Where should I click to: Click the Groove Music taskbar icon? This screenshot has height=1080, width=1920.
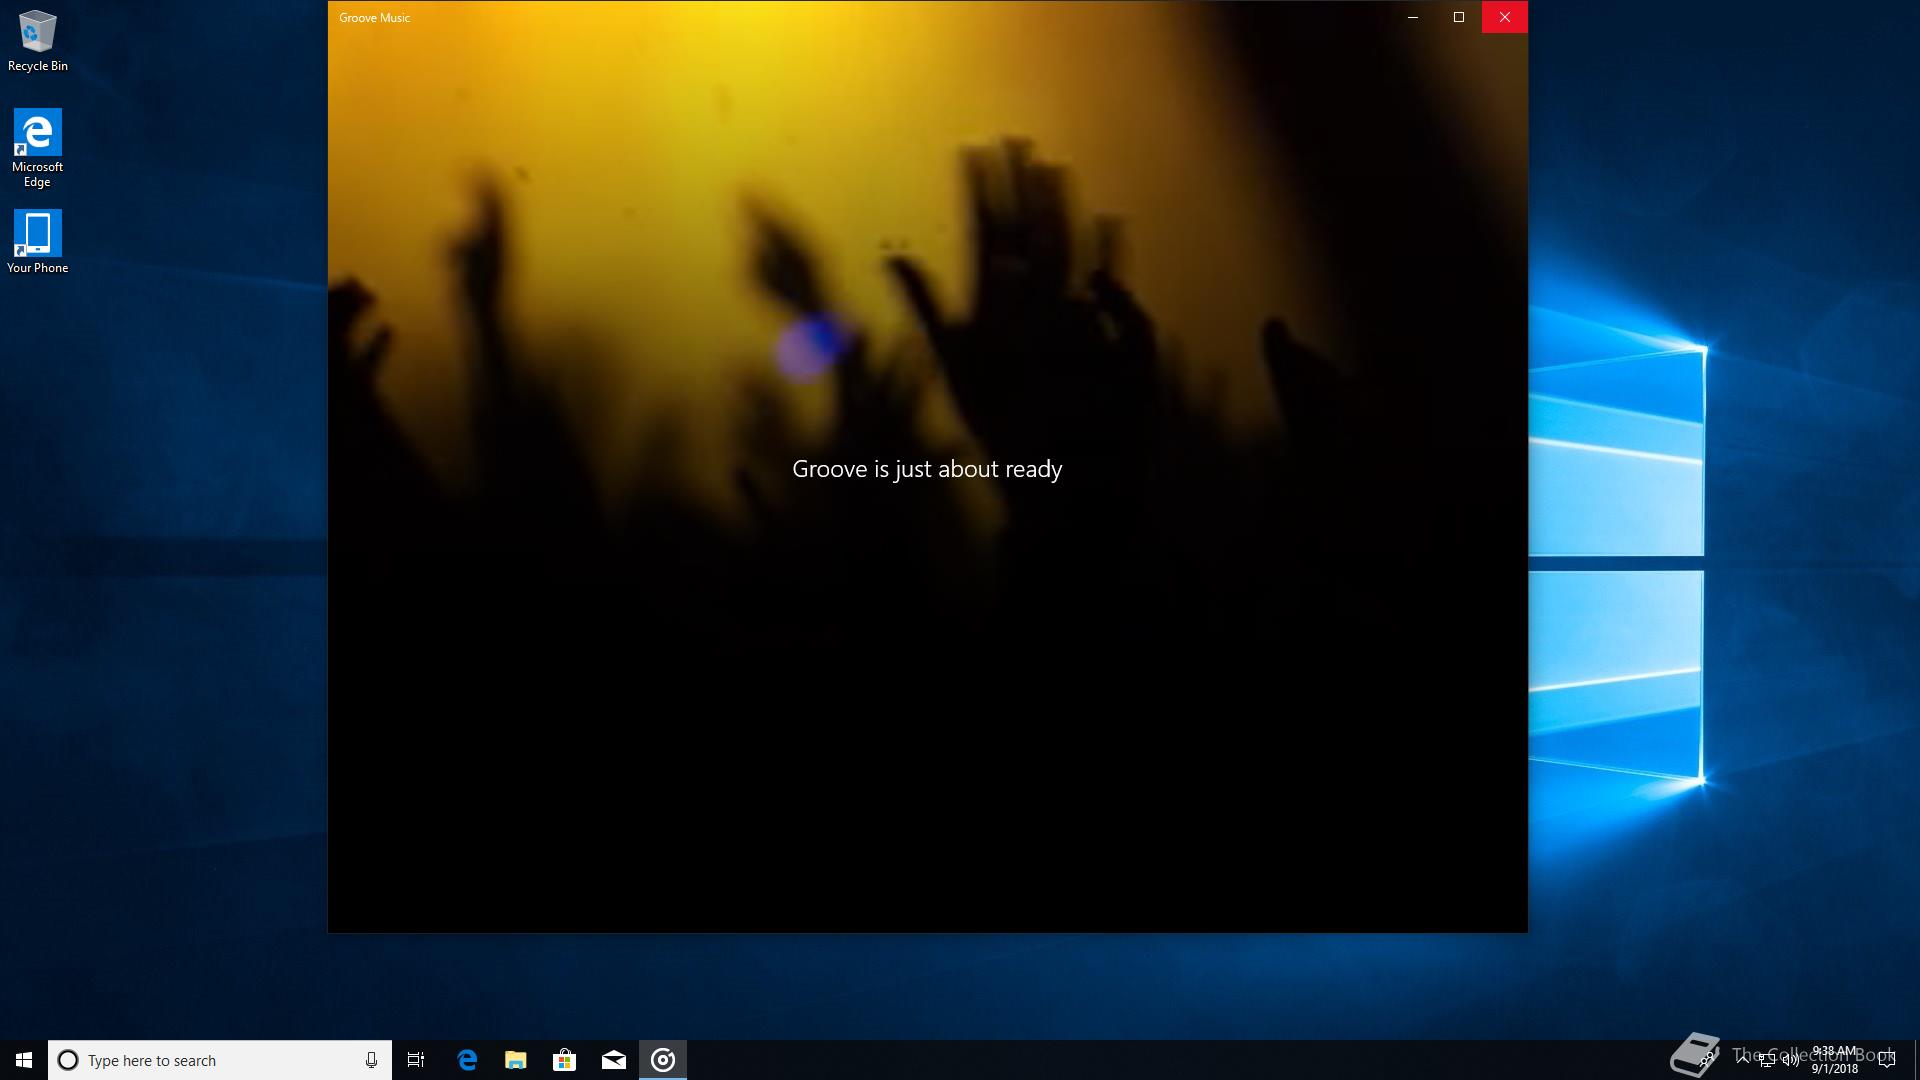click(663, 1060)
